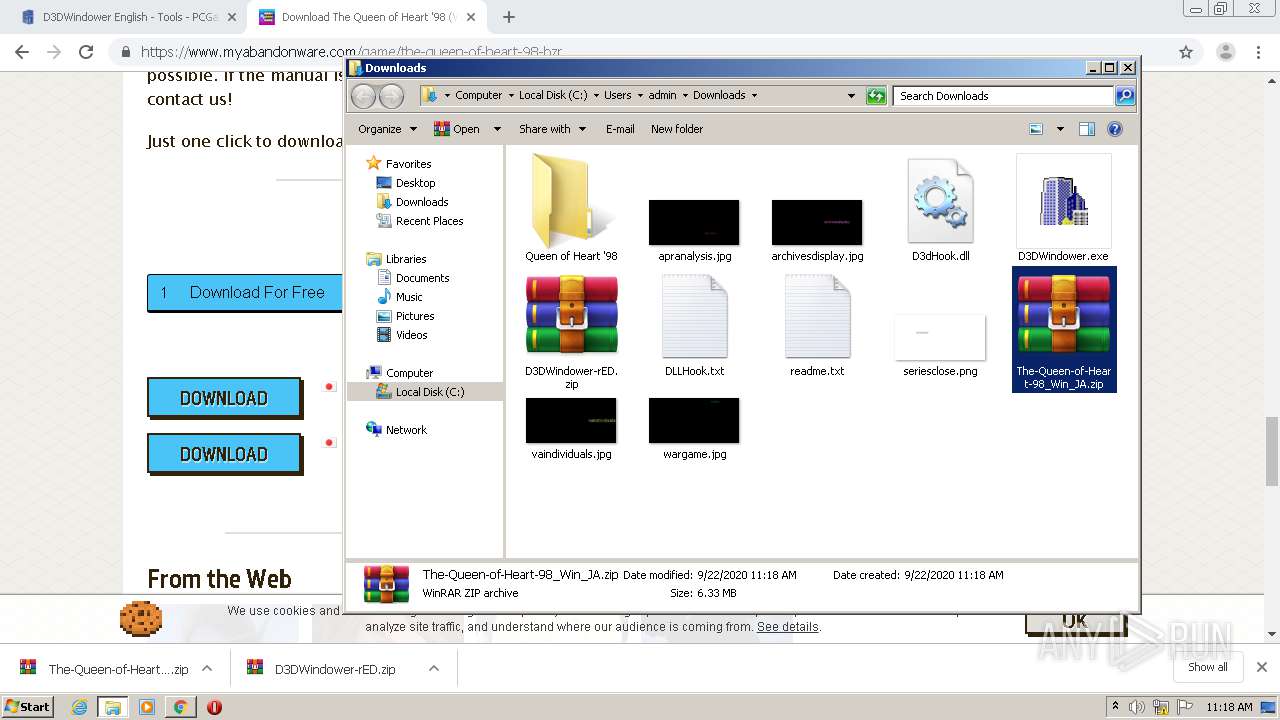Select Favorites in navigation pane
Screen dimensions: 1280x720
tap(409, 164)
